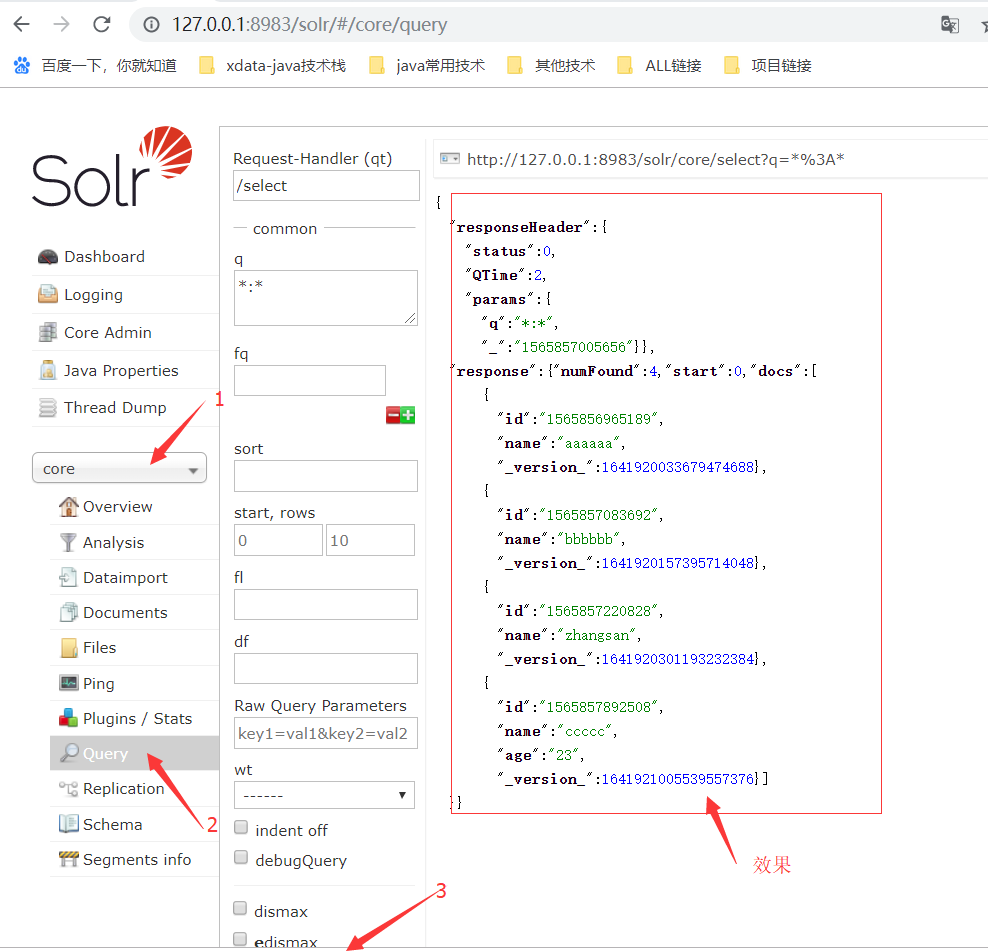Open Dataimport

point(125,578)
